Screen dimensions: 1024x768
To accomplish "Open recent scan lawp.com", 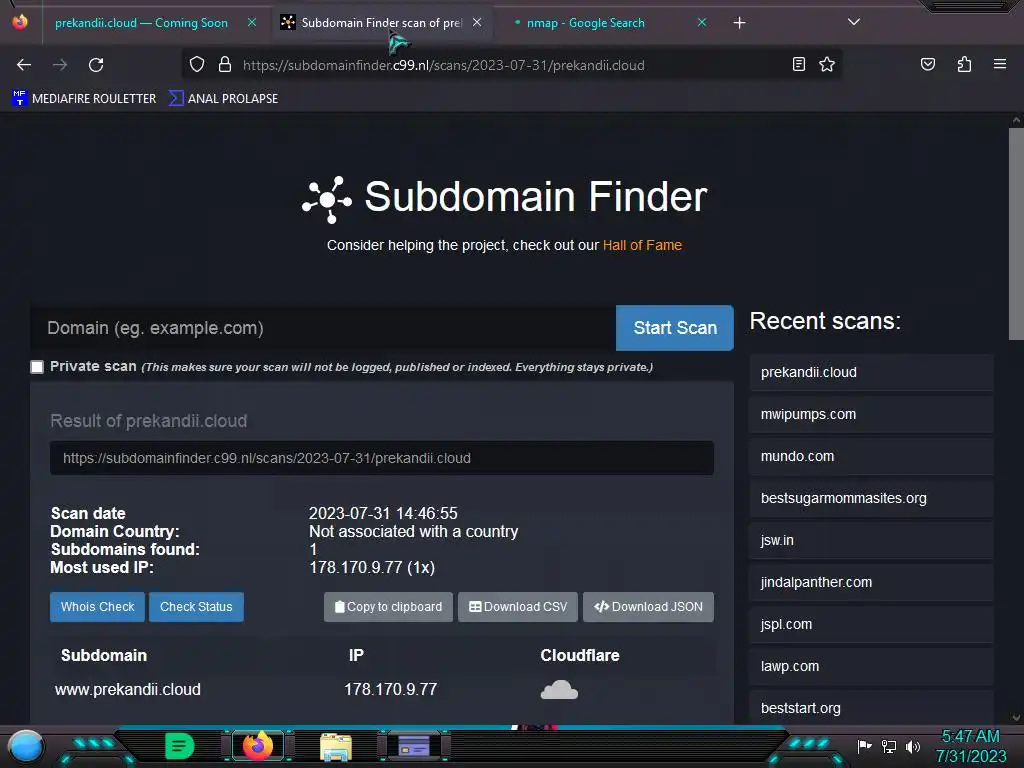I will 871,666.
